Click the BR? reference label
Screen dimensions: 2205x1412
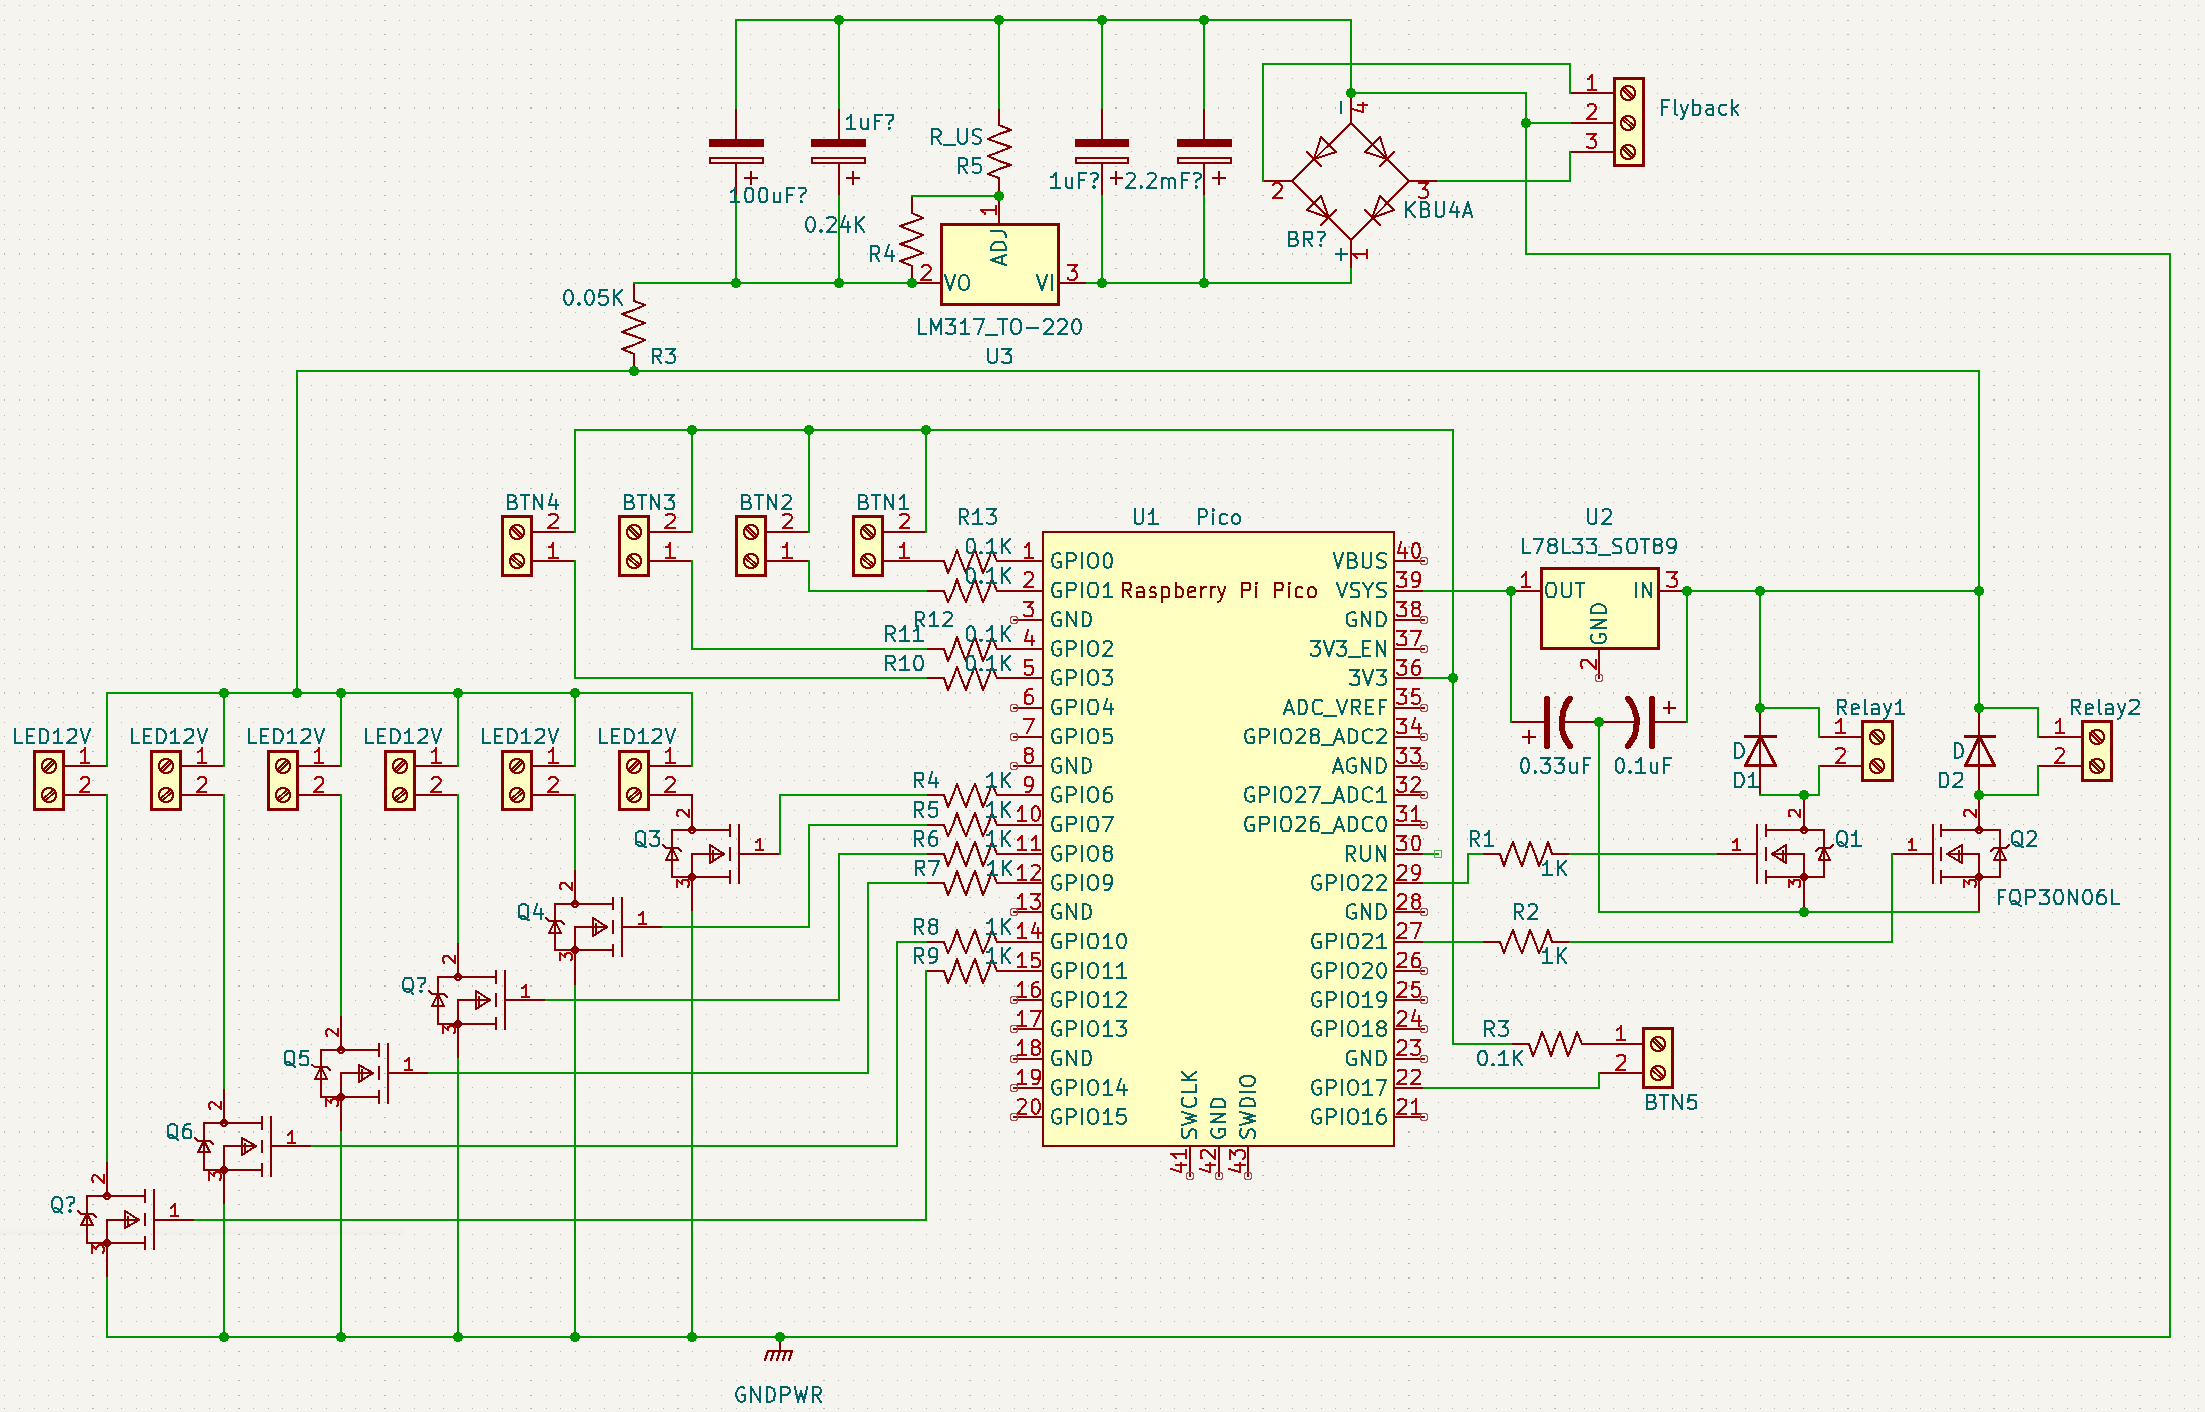(x=1306, y=239)
